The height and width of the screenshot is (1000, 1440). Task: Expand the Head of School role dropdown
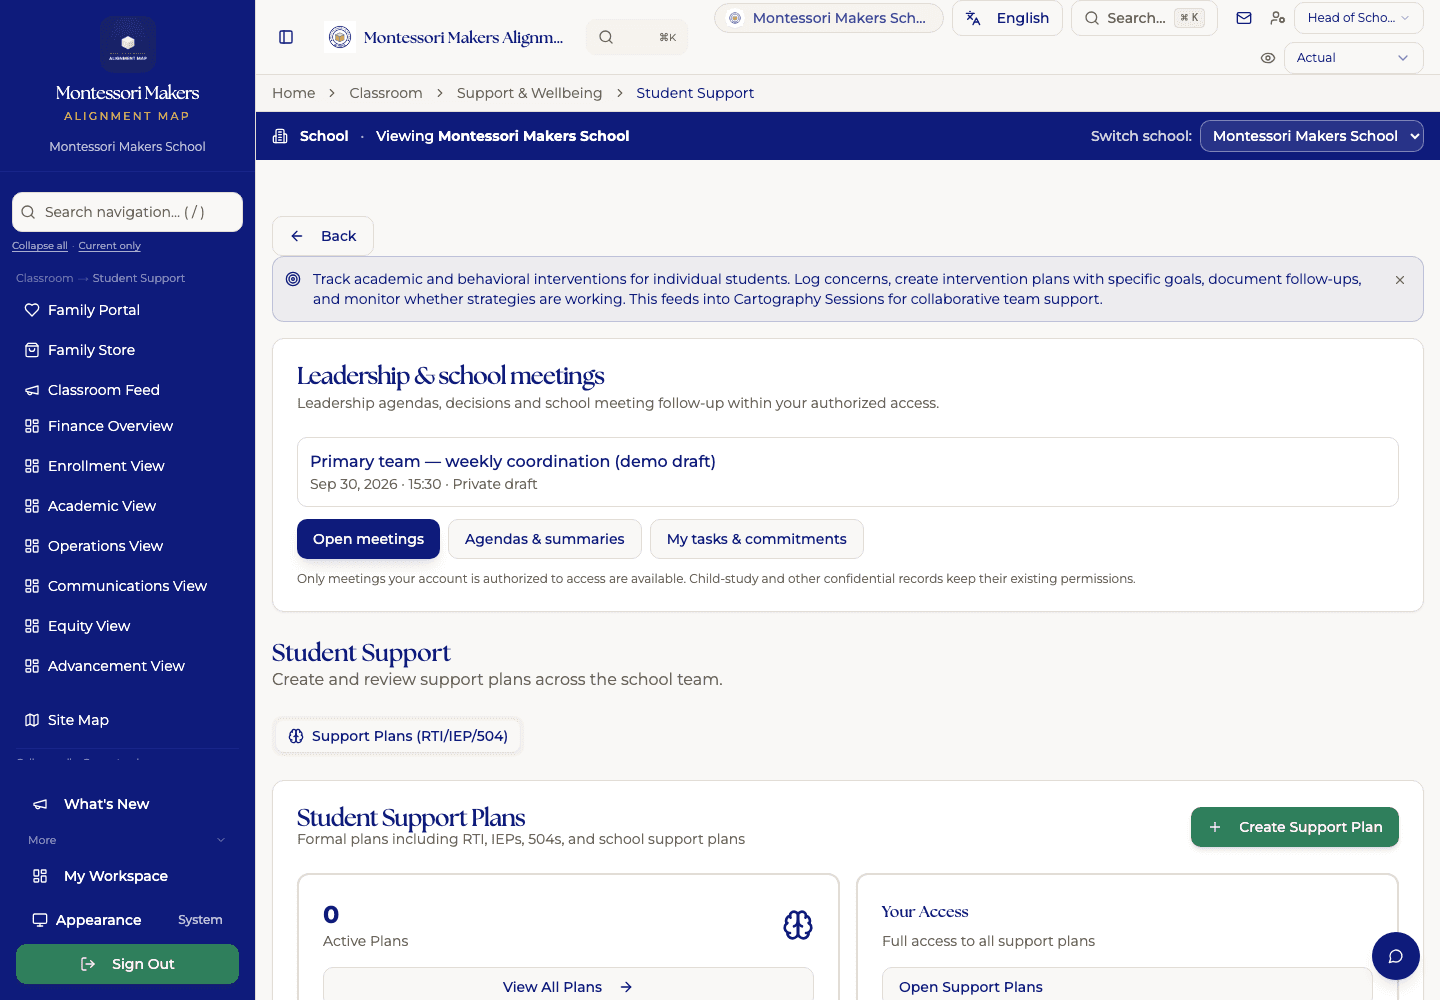pyautogui.click(x=1358, y=18)
